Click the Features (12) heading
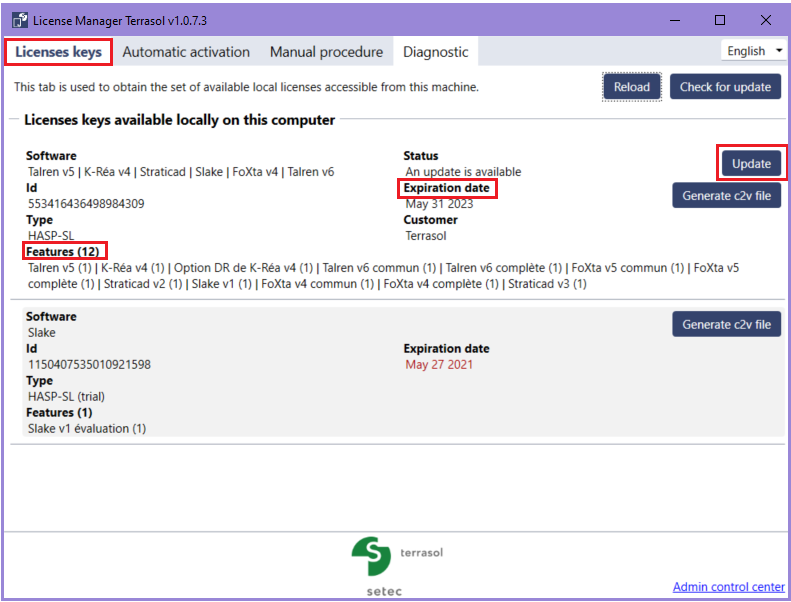Screen dimensions: 791x602 (x=63, y=251)
